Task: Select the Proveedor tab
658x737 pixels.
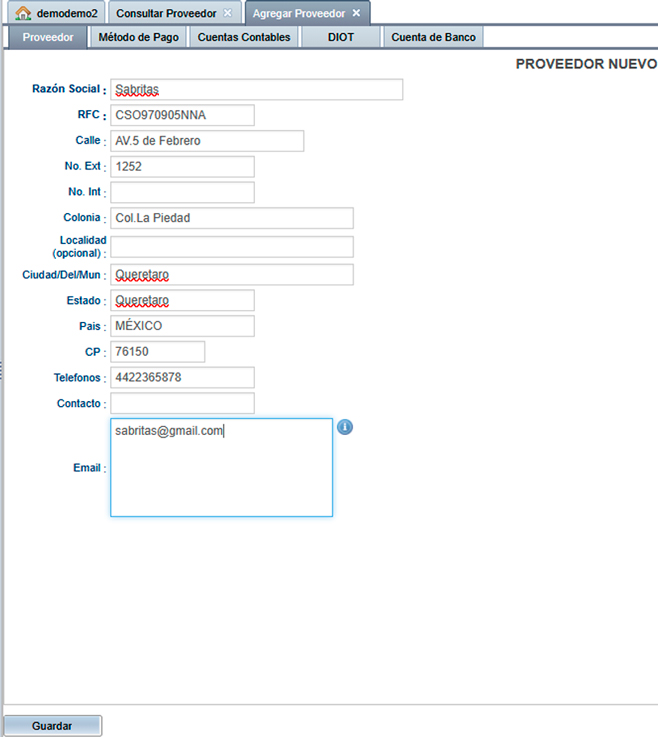Action: point(48,37)
